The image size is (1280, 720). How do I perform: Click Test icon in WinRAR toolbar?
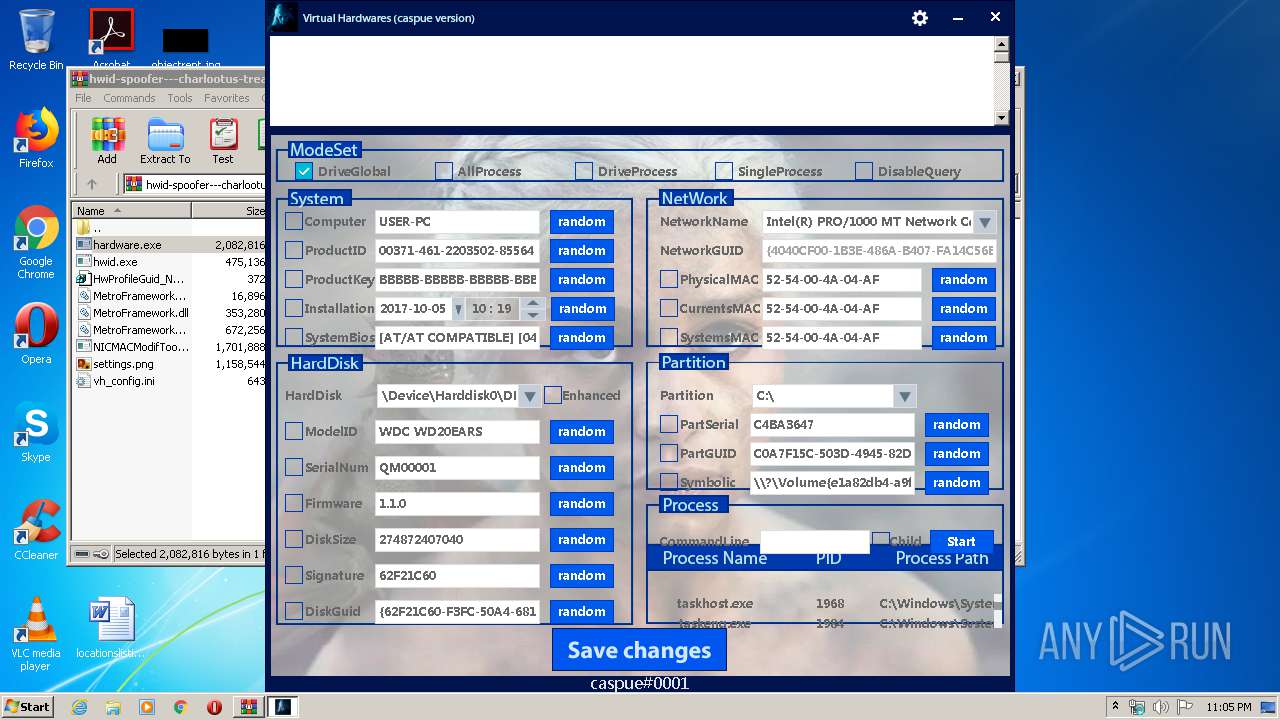223,141
